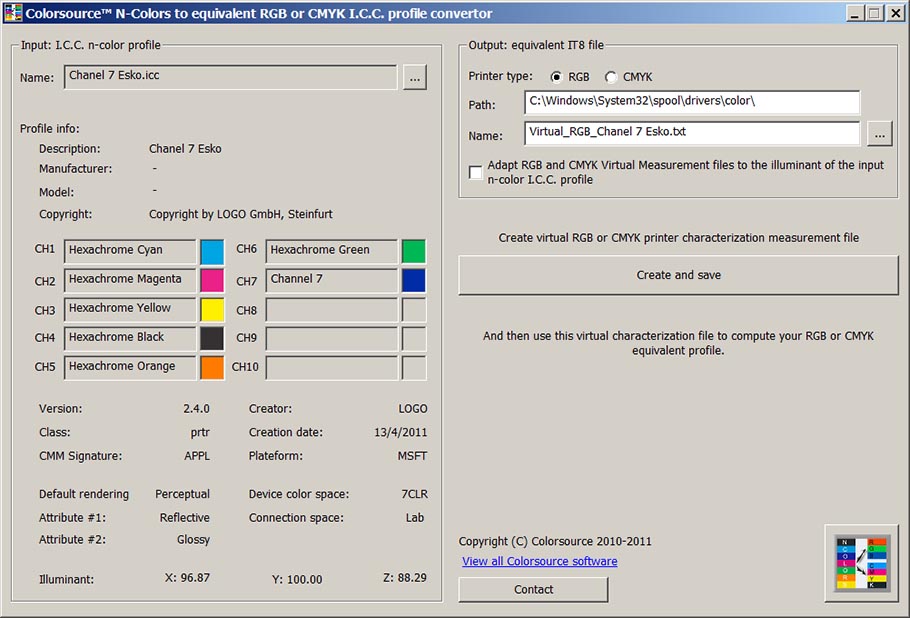
Task: Click the Hexachrome Cyan color swatch
Action: [212, 252]
